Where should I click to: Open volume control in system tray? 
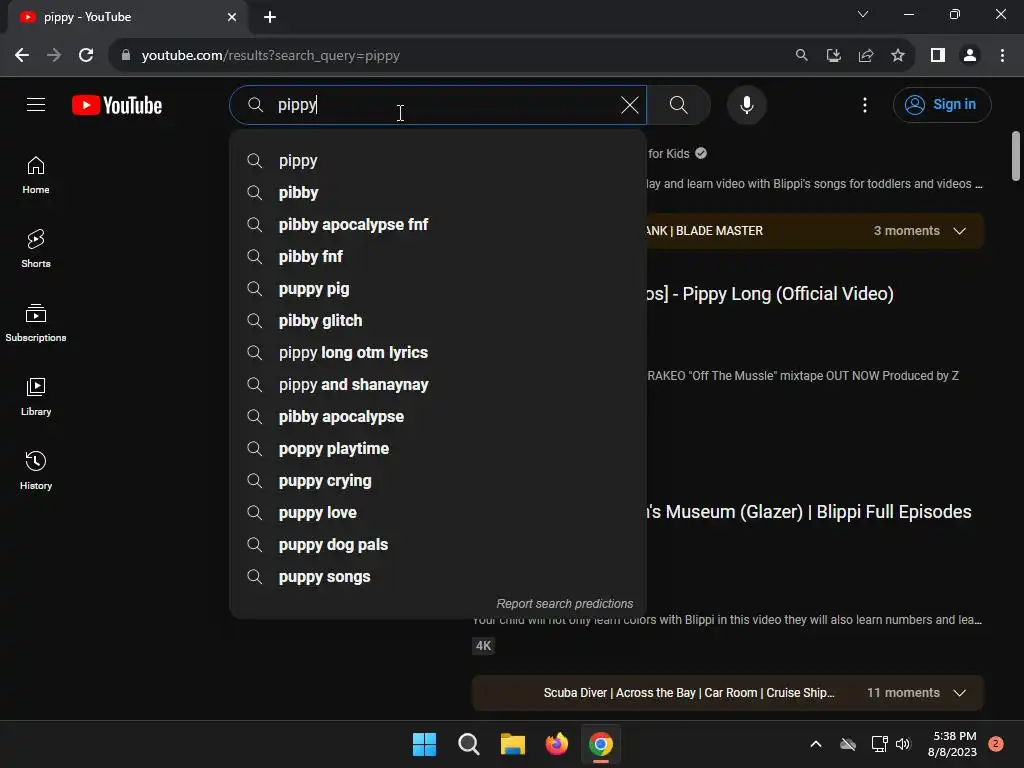pos(903,744)
